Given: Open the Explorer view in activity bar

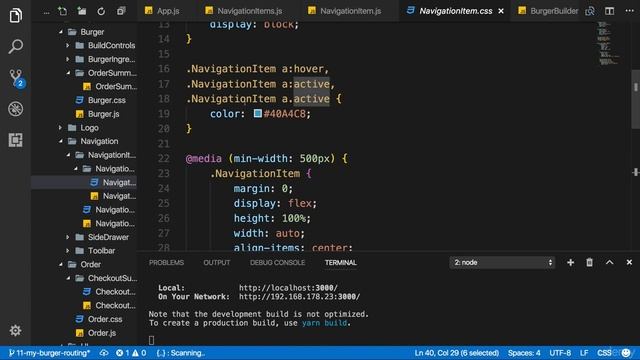Looking at the screenshot, I should click(x=16, y=16).
